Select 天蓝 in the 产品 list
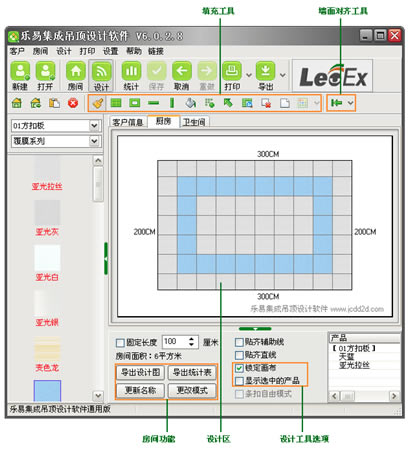 pyautogui.click(x=346, y=357)
